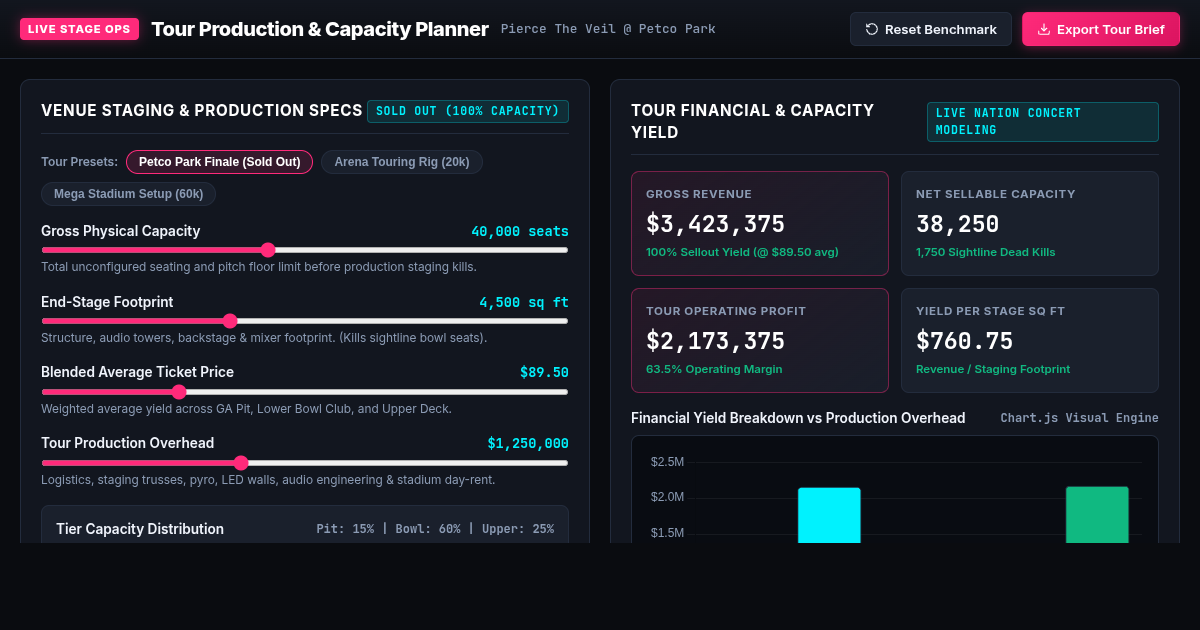Click the SOLD OUT (100% CAPACITY) badge
The image size is (1200, 630).
coord(468,111)
